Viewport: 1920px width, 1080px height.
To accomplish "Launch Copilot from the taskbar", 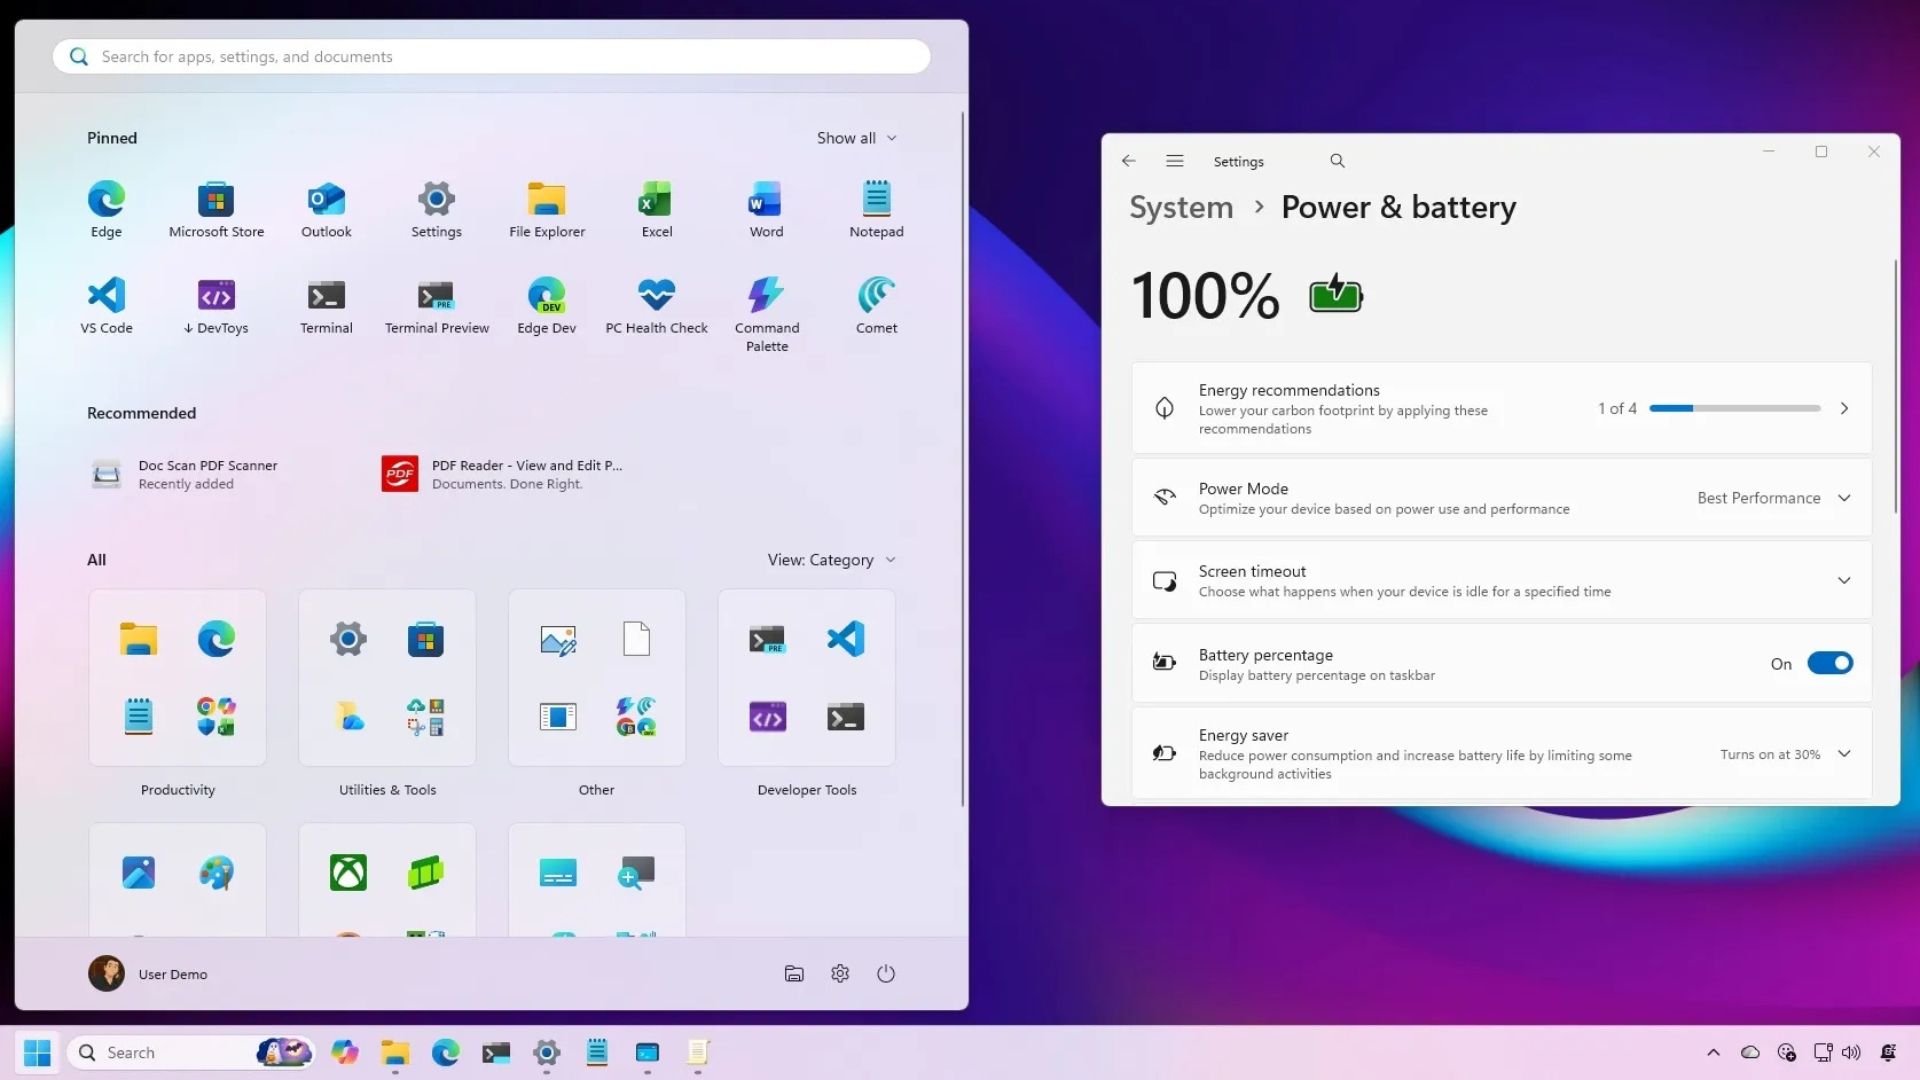I will pos(344,1052).
